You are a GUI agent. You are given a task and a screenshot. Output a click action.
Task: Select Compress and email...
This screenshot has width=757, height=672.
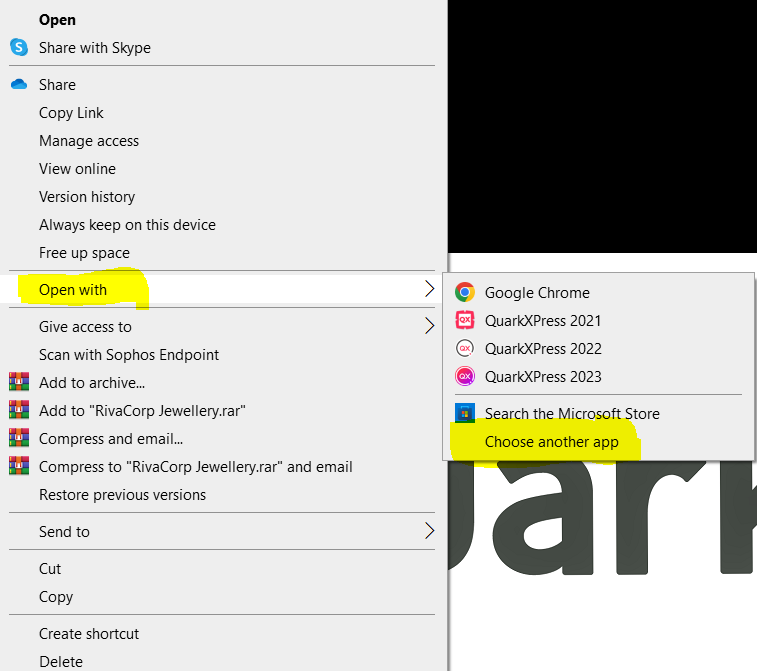click(222, 438)
